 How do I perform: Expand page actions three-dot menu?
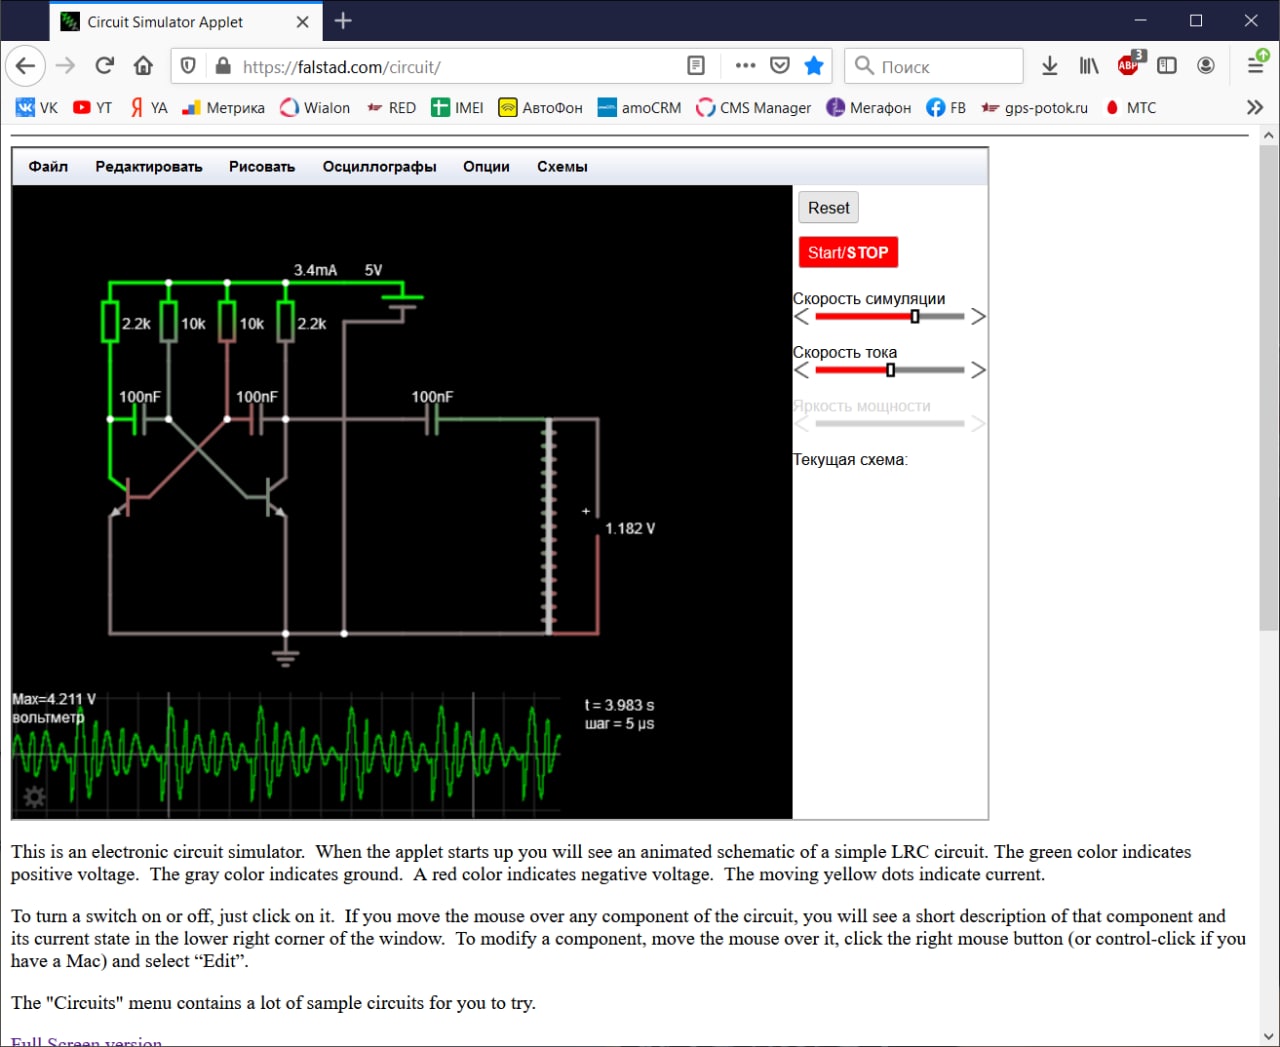745,66
